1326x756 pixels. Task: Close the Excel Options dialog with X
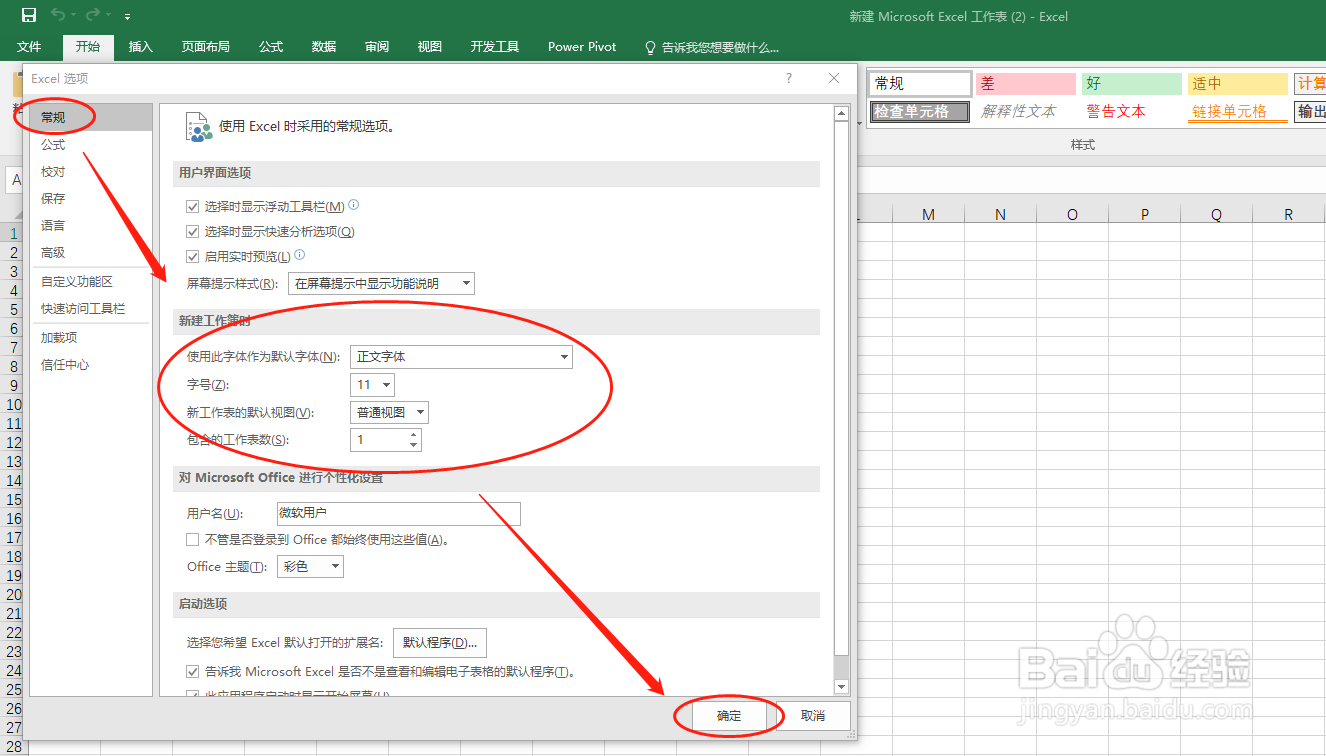(x=834, y=78)
